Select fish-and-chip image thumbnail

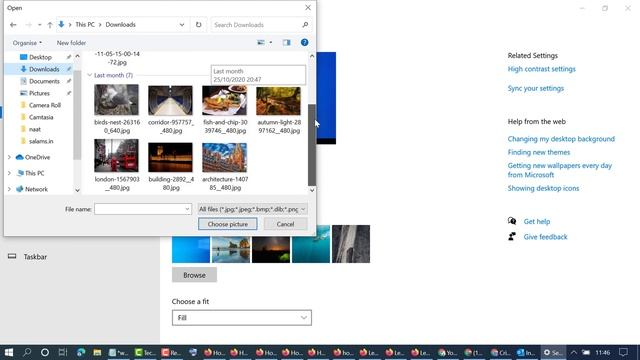click(x=224, y=100)
